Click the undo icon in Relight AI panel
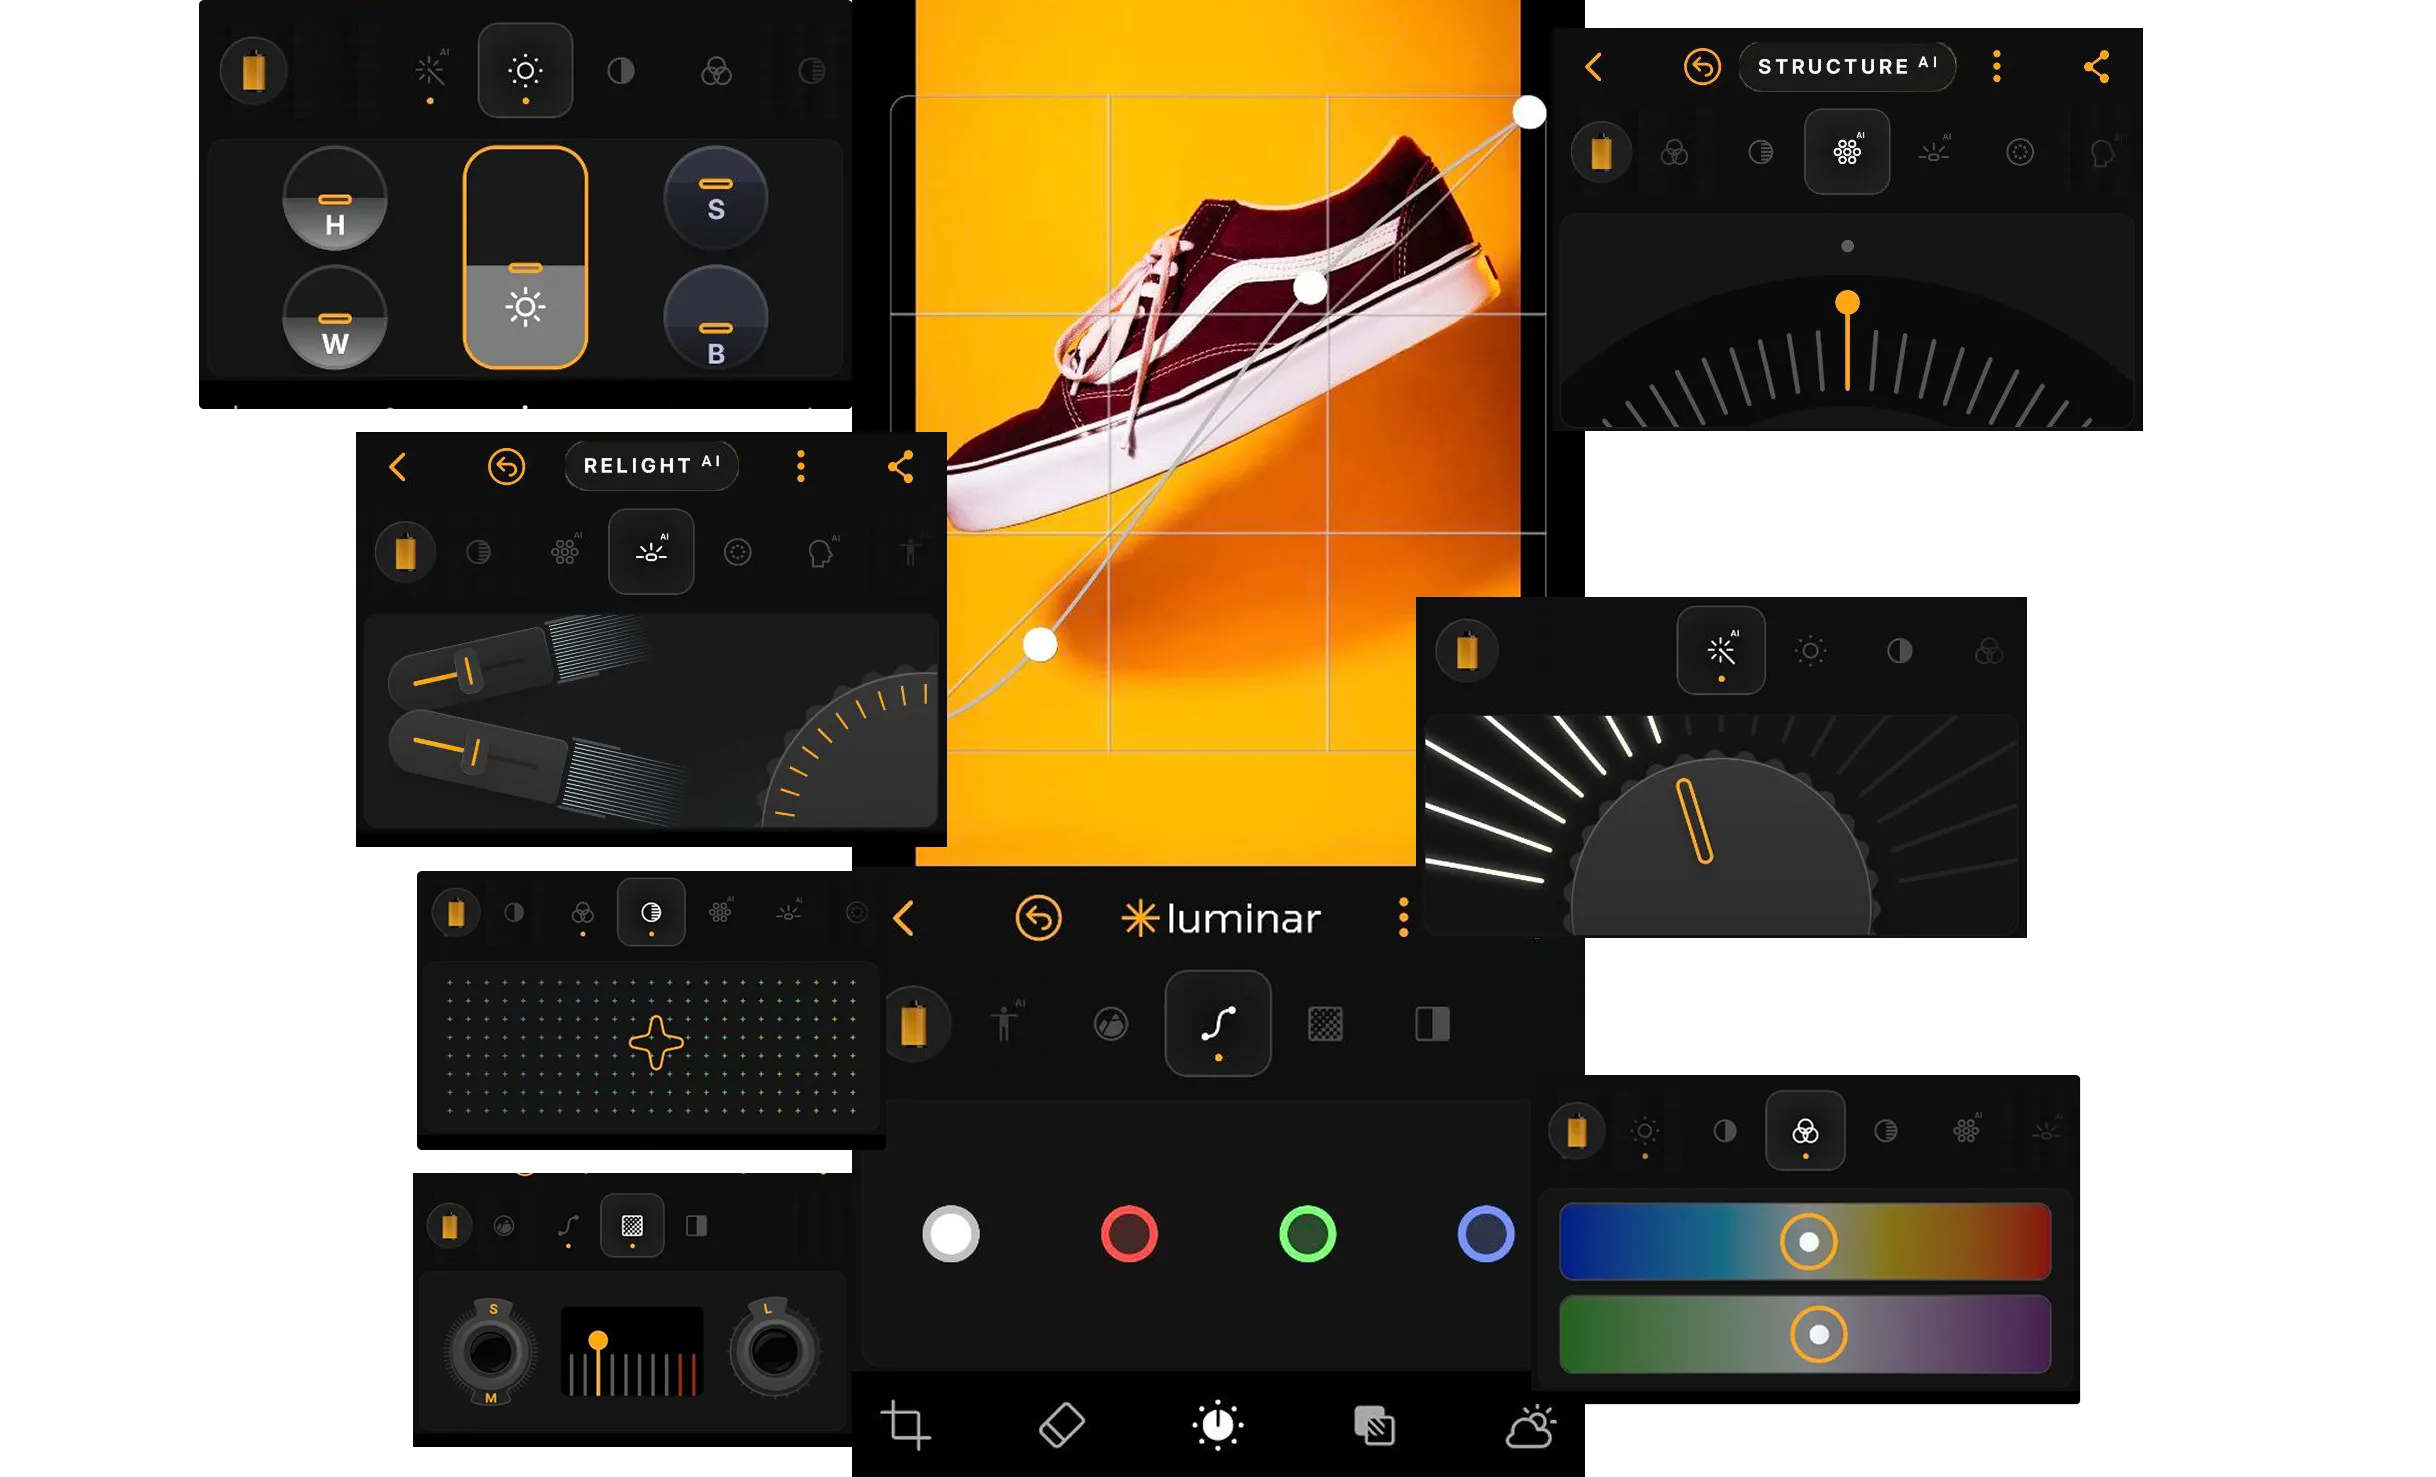Image resolution: width=2436 pixels, height=1477 pixels. point(506,466)
